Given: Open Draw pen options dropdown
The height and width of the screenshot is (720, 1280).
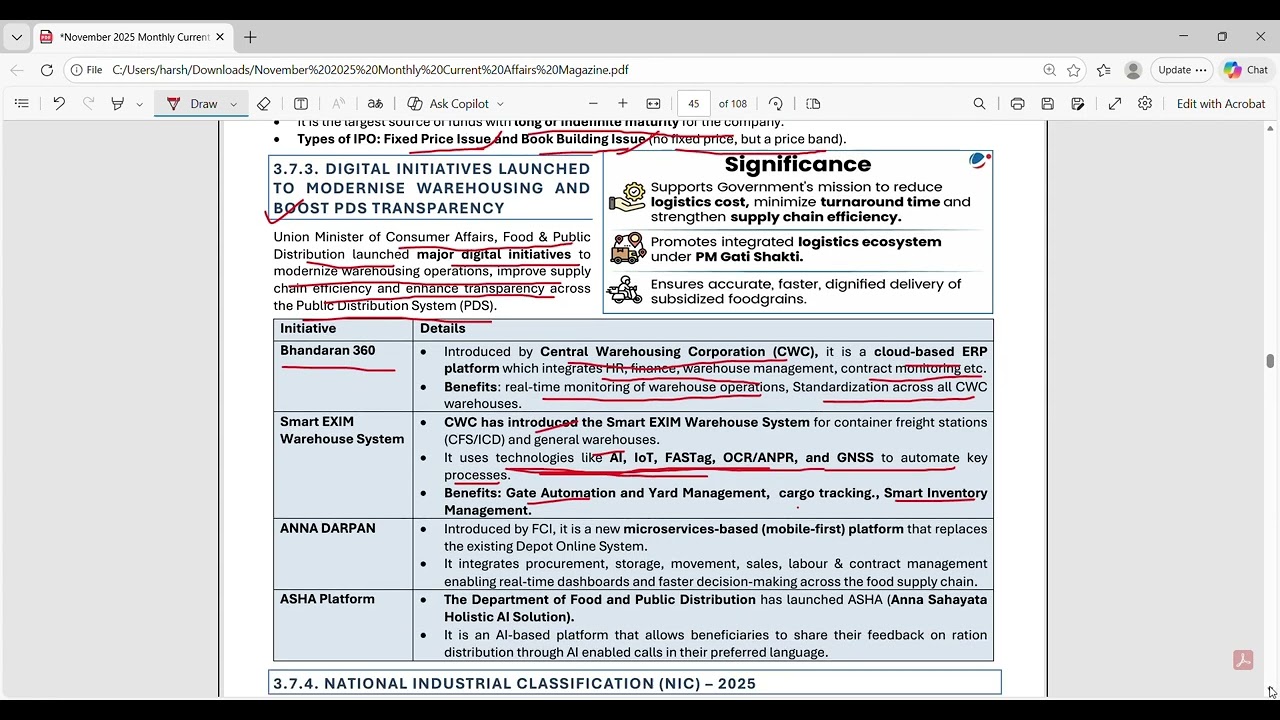Looking at the screenshot, I should pos(233,104).
